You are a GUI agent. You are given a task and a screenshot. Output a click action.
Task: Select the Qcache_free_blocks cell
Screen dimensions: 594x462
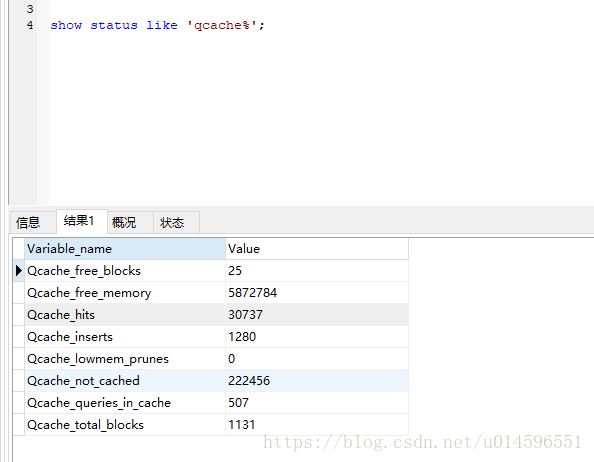coord(125,271)
